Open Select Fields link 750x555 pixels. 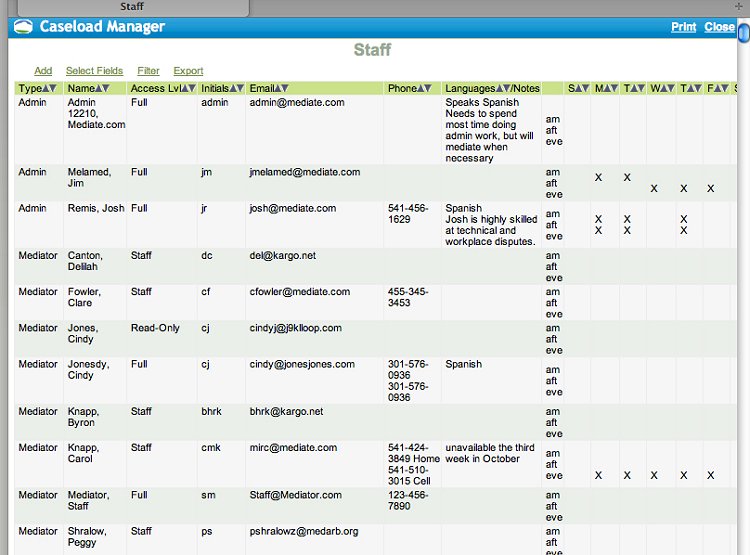(x=94, y=71)
